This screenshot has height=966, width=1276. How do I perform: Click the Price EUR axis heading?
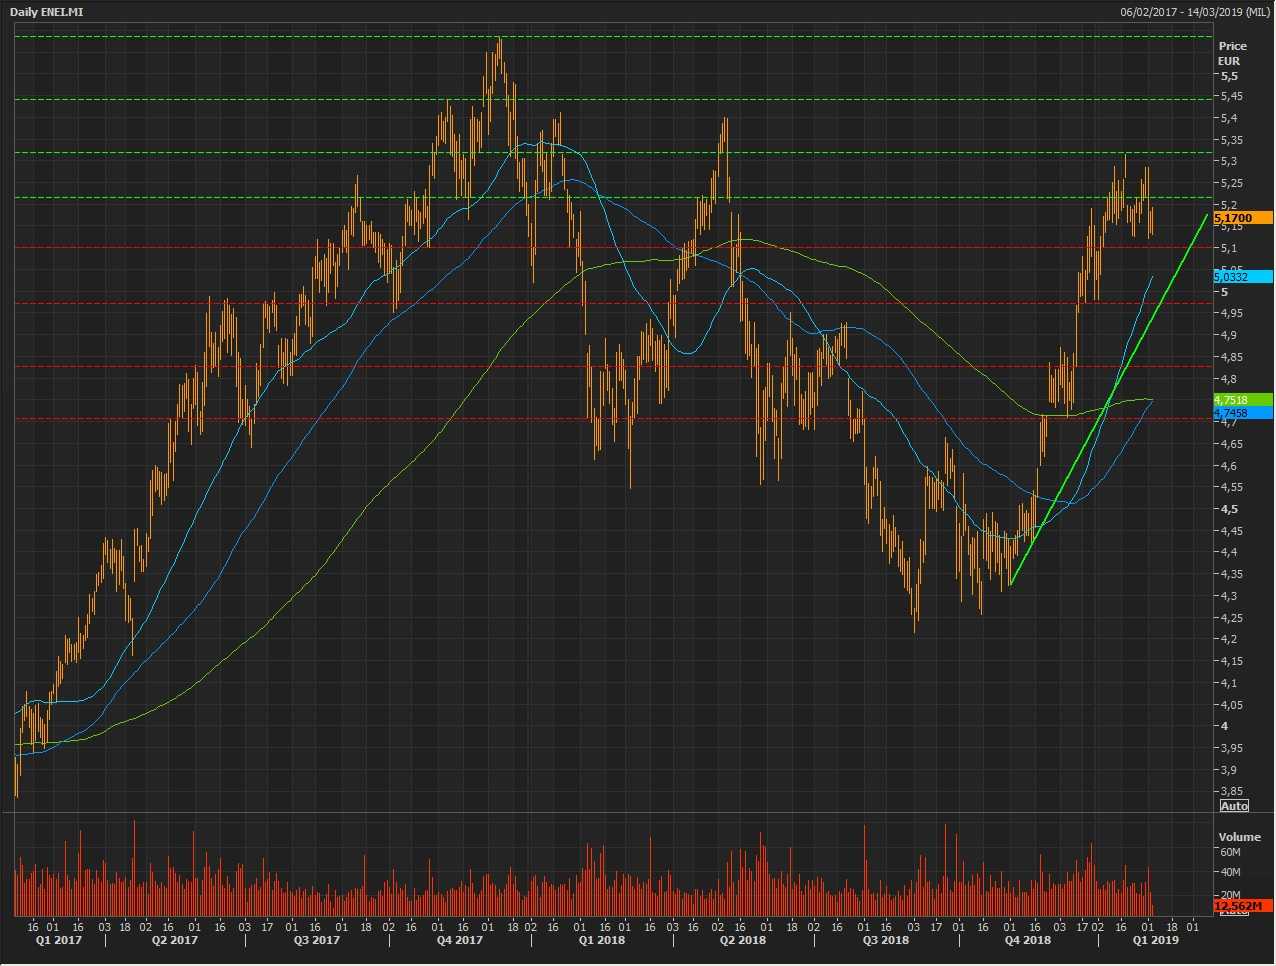[1232, 53]
